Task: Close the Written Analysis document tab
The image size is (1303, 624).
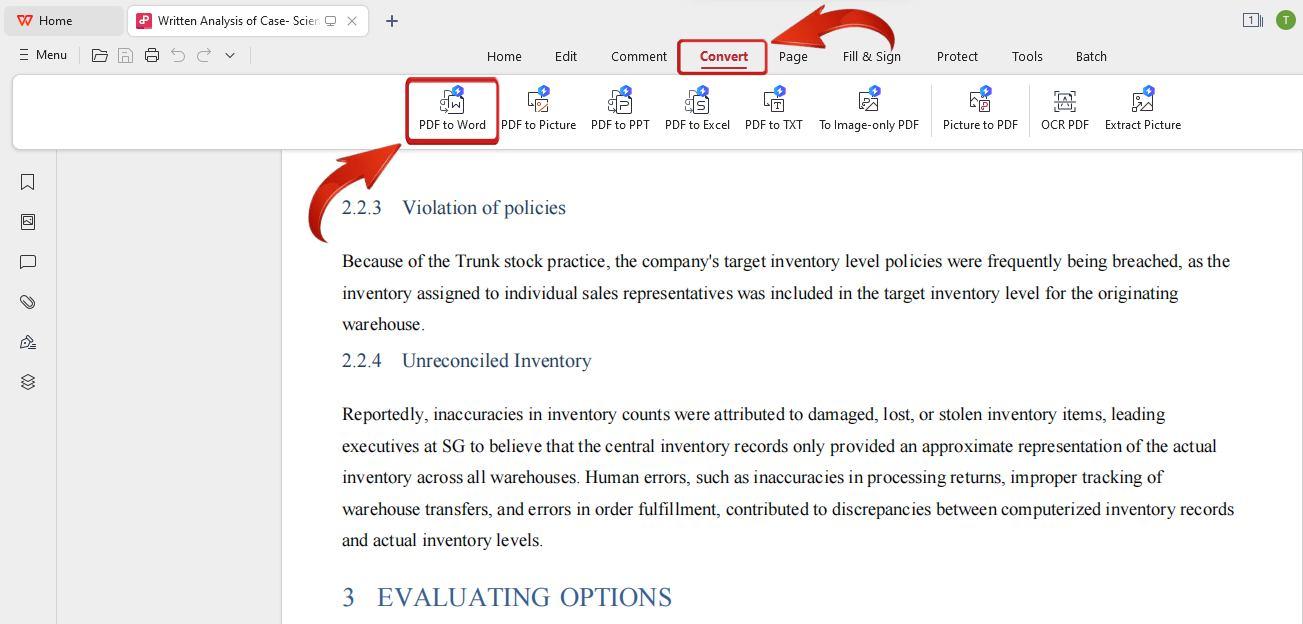Action: pyautogui.click(x=352, y=20)
